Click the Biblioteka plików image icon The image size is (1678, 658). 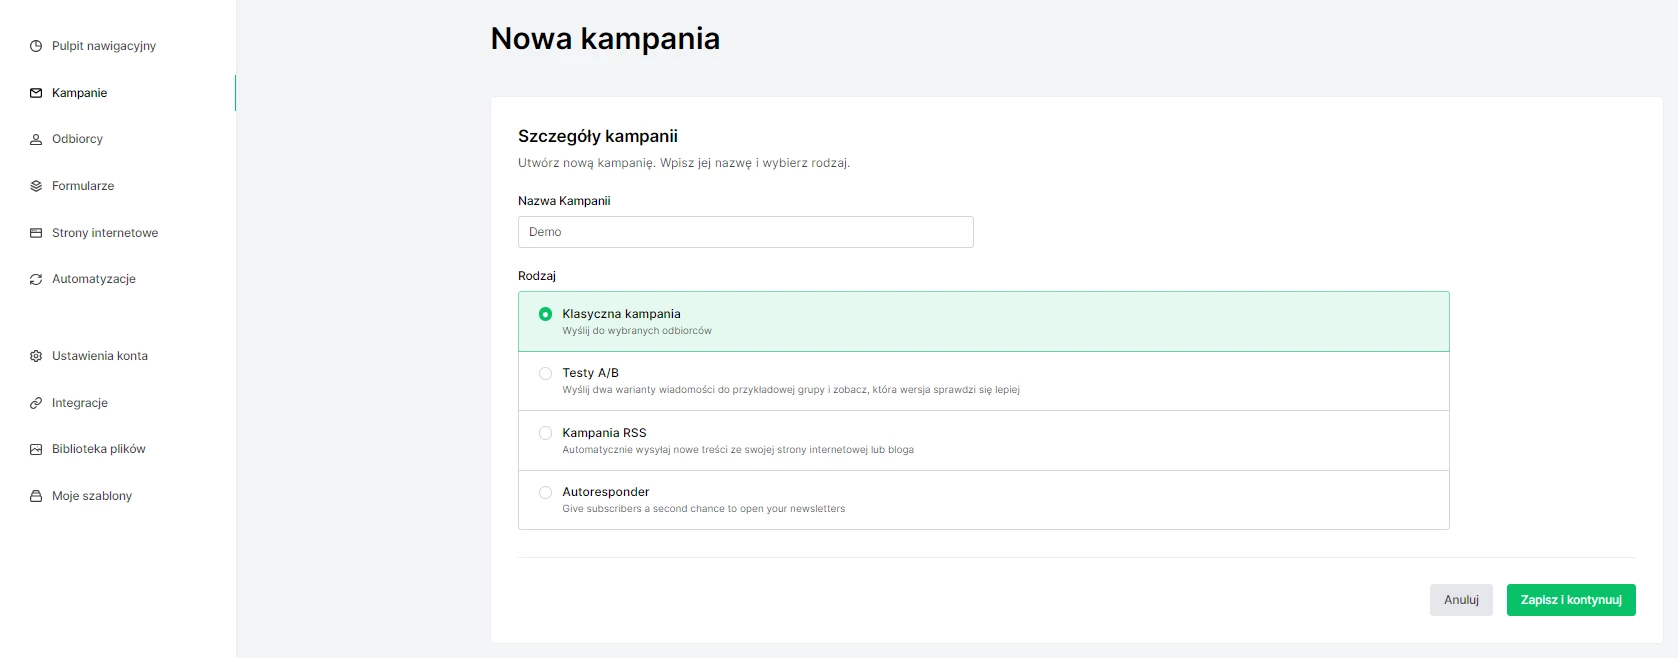coord(36,449)
